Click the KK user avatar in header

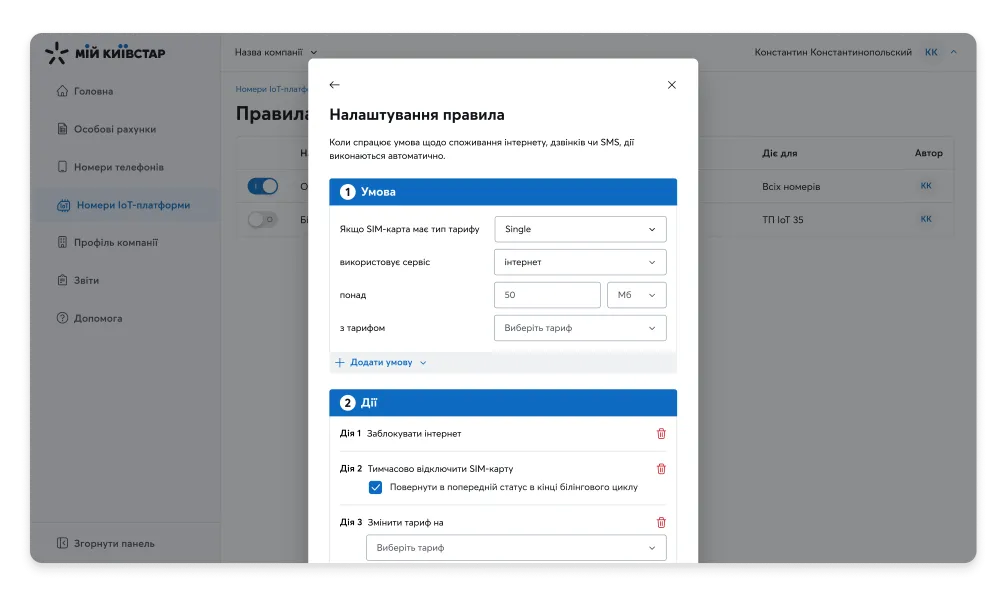[x=931, y=52]
